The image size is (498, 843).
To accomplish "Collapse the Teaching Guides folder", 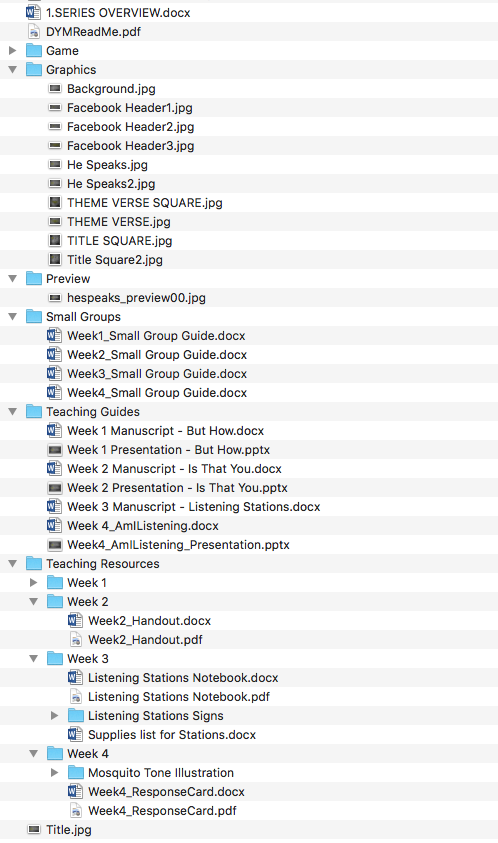I will tap(13, 412).
